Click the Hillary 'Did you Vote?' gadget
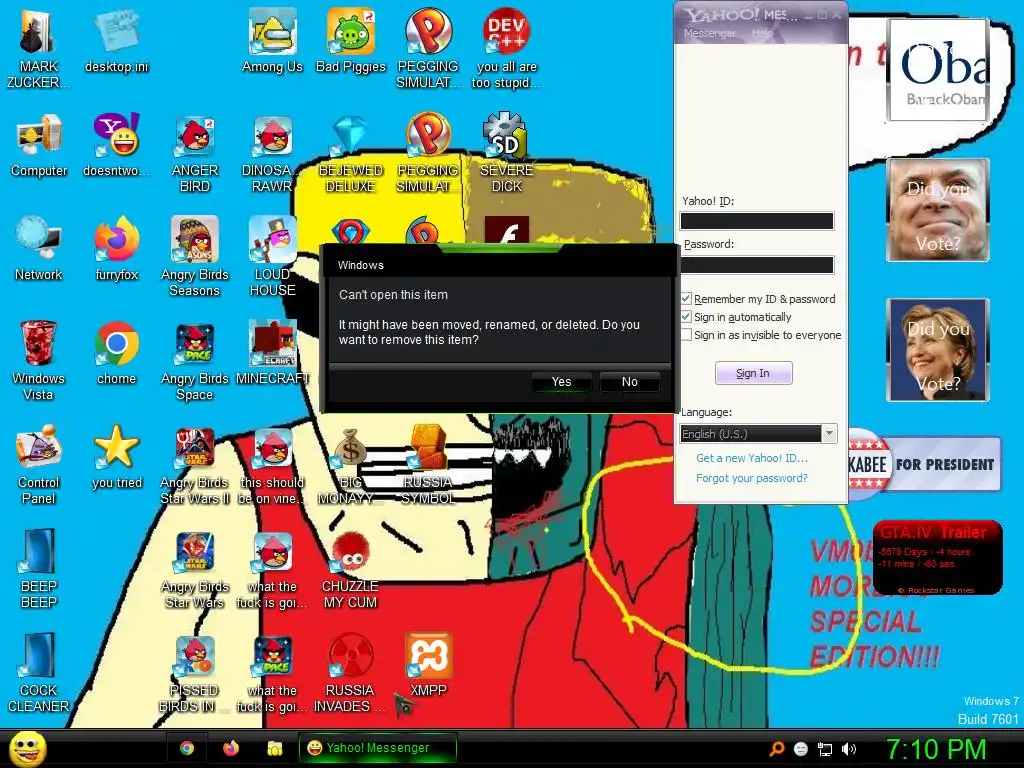This screenshot has width=1024, height=768. pyautogui.click(x=938, y=349)
